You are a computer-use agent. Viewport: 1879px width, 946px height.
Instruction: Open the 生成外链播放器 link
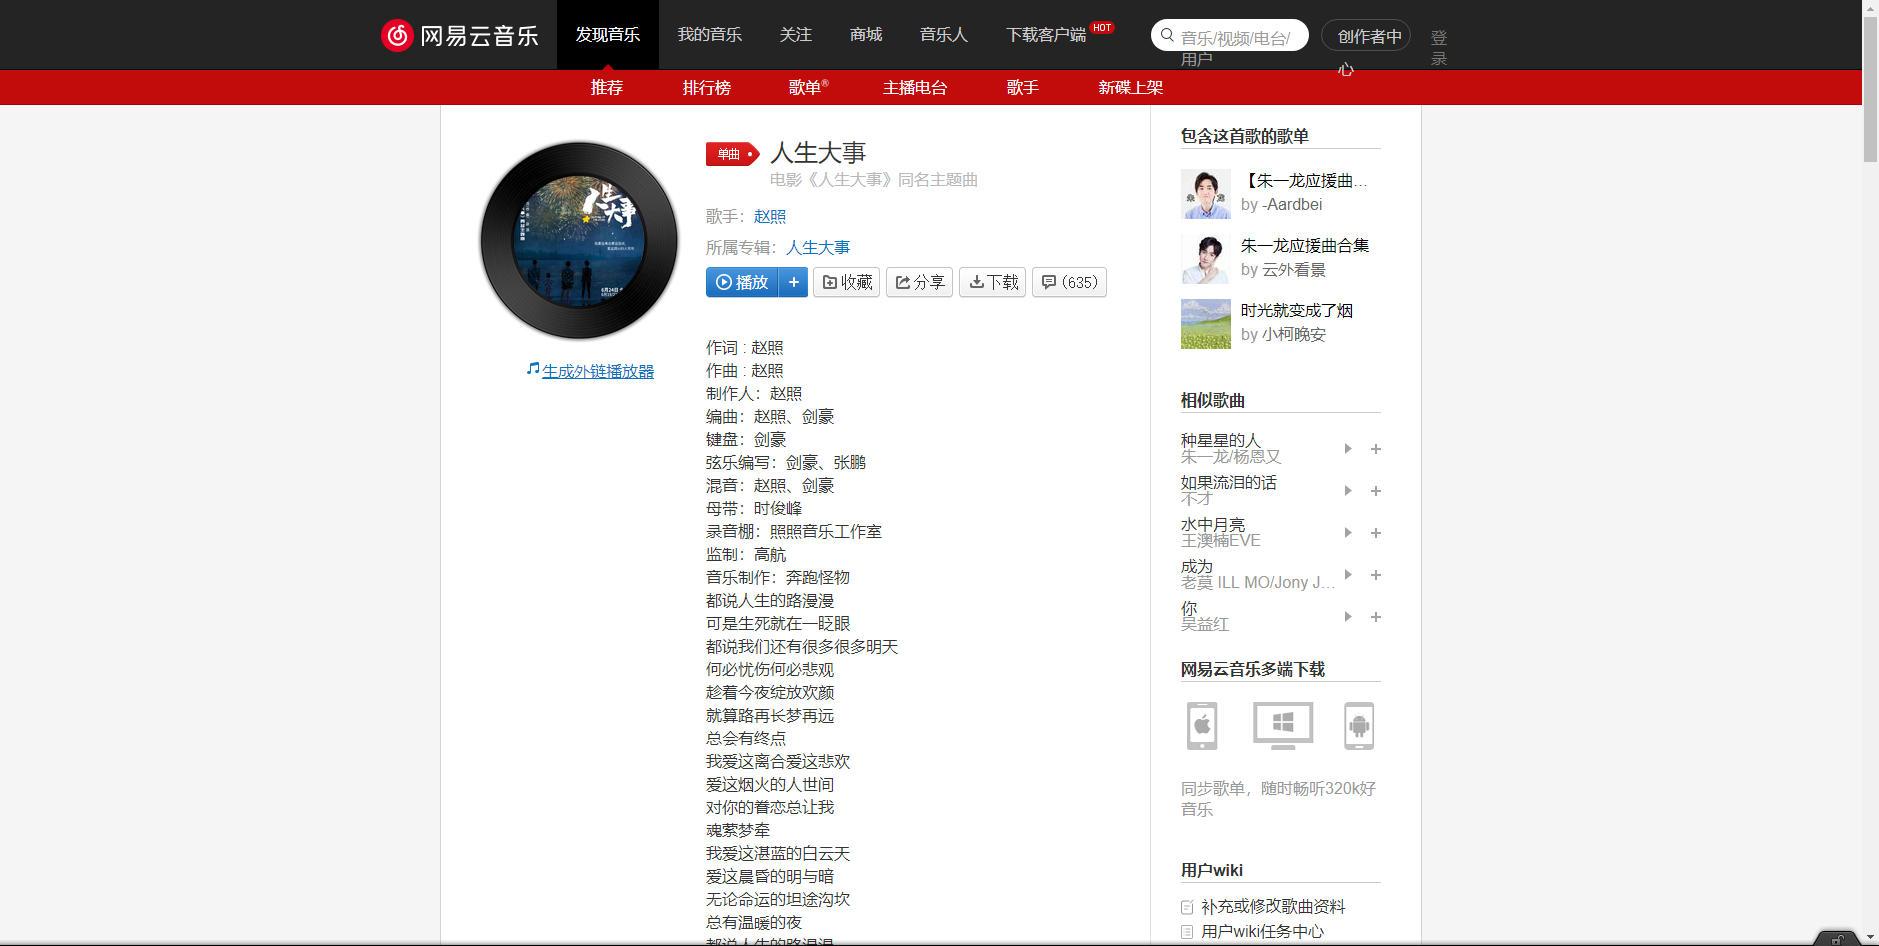(597, 370)
